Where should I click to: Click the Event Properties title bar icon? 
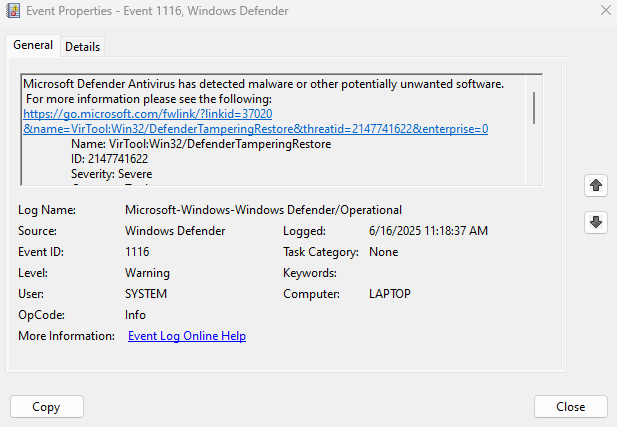[13, 11]
